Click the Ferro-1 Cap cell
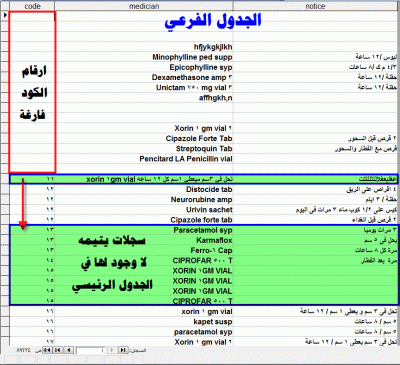Image resolution: width=400 pixels, height=365 pixels. click(x=144, y=250)
